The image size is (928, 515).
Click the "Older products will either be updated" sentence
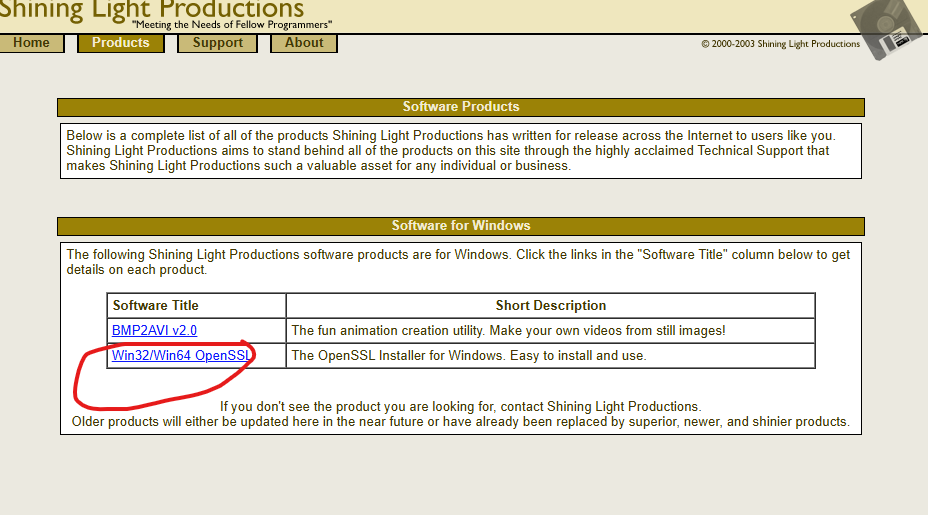coord(460,421)
